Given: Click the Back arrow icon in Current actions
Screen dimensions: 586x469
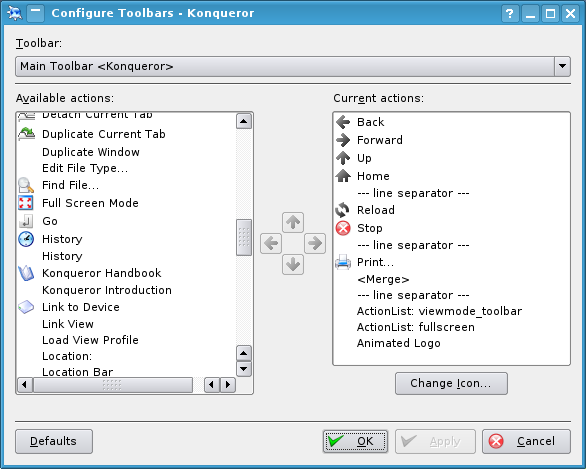Looking at the screenshot, I should coord(343,122).
